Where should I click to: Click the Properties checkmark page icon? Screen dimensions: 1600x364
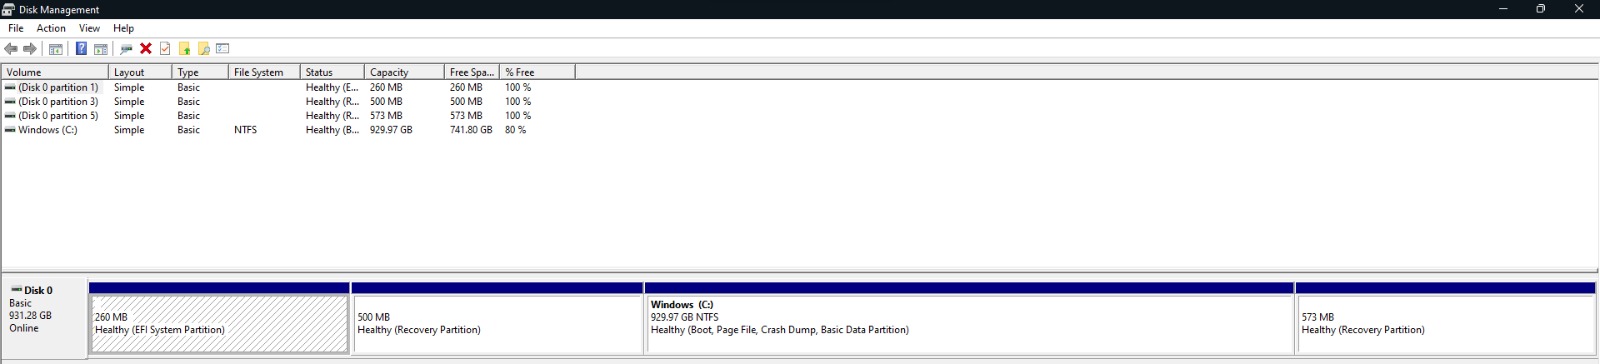165,48
